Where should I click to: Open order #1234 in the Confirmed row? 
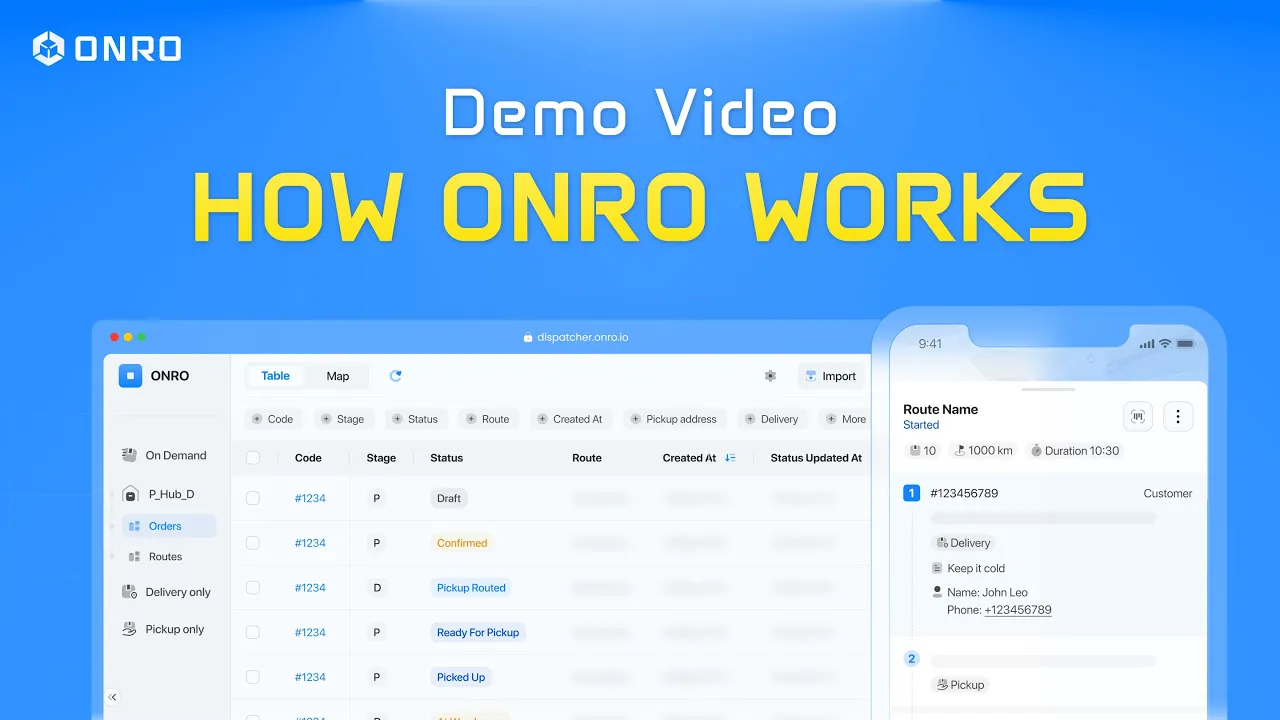pyautogui.click(x=310, y=543)
